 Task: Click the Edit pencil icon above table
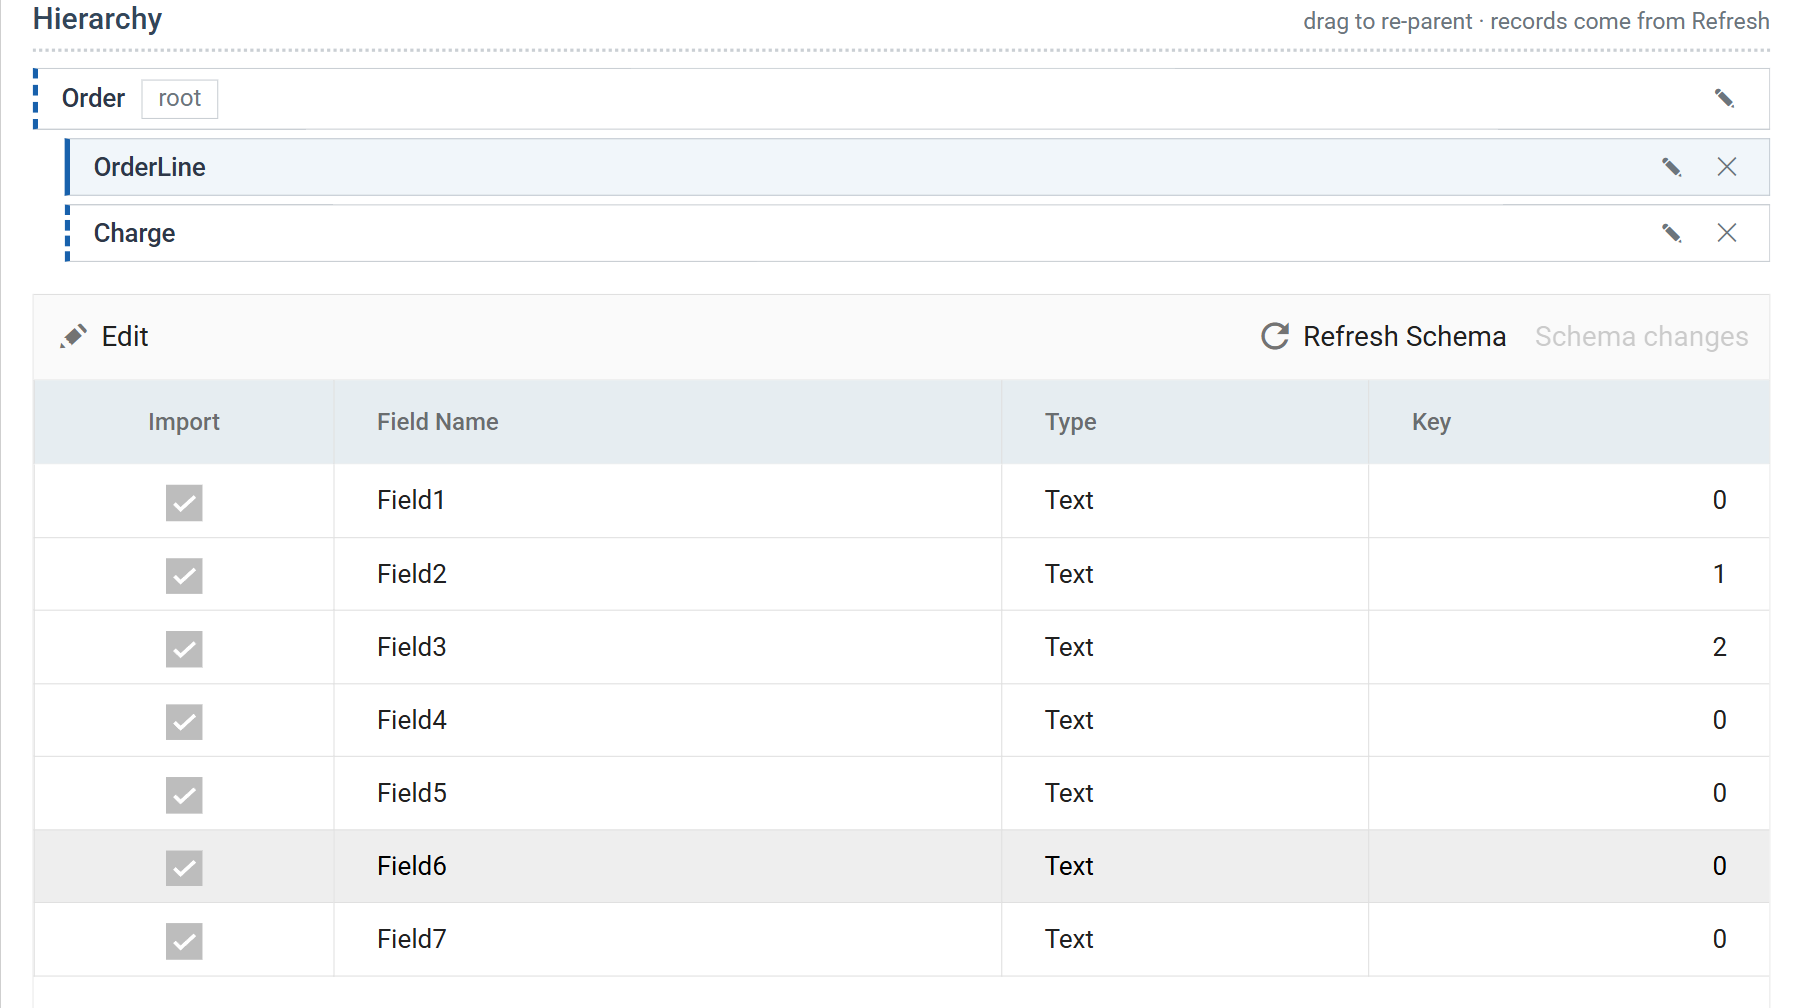[73, 336]
